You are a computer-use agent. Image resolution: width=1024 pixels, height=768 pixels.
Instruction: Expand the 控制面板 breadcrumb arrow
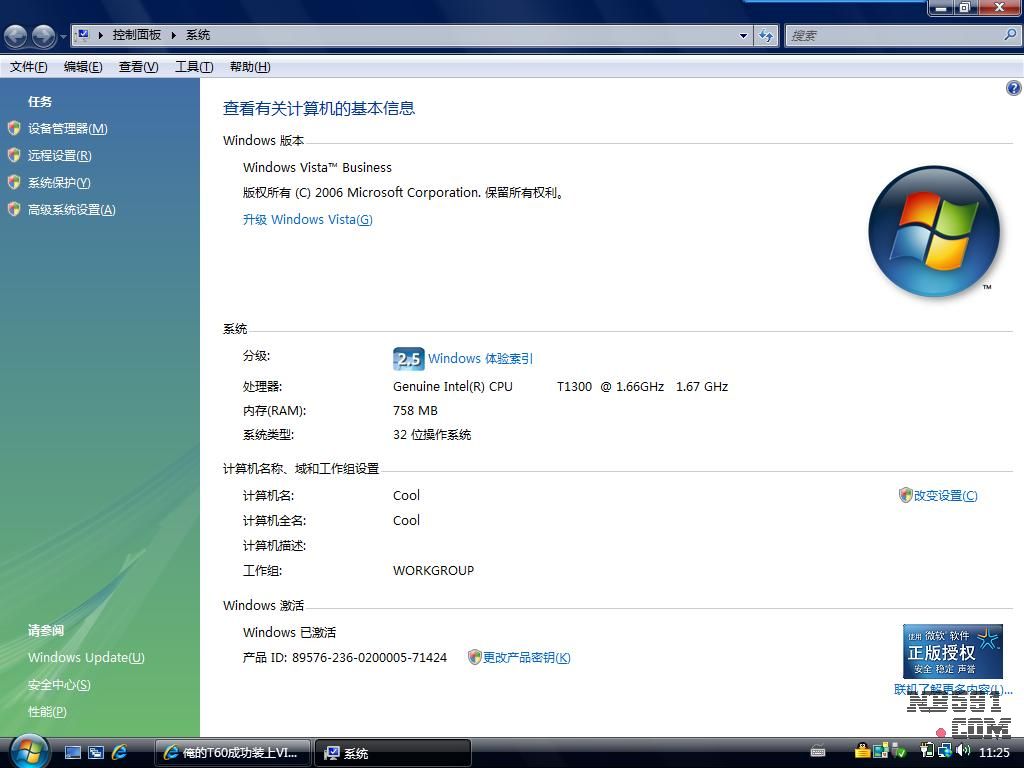click(173, 35)
